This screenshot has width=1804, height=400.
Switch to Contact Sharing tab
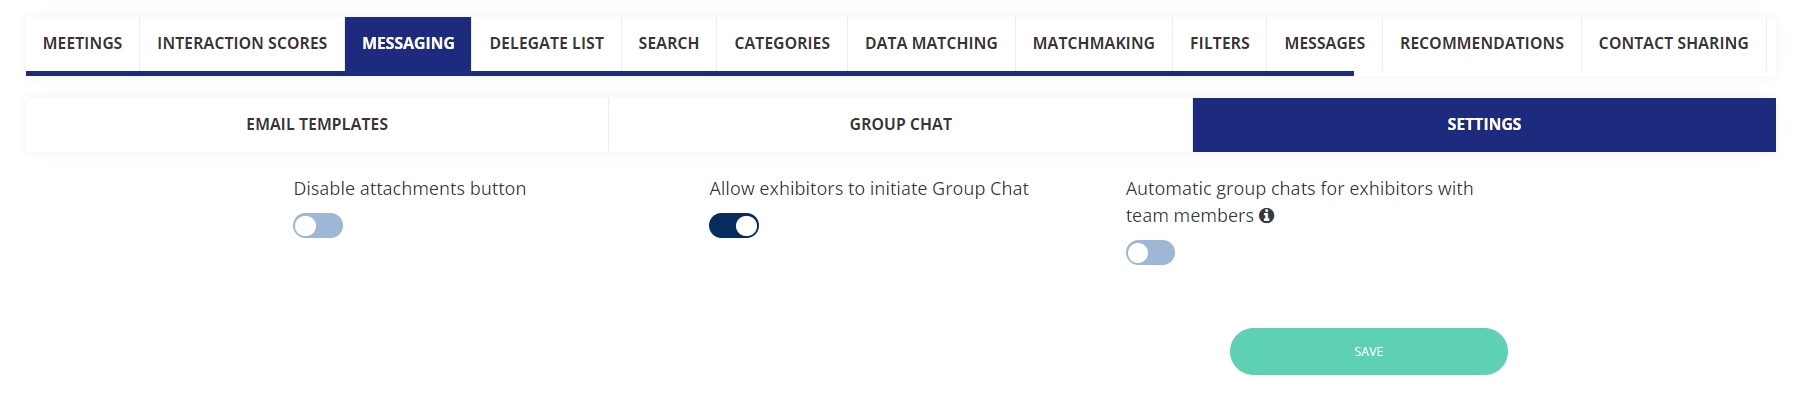tap(1673, 44)
